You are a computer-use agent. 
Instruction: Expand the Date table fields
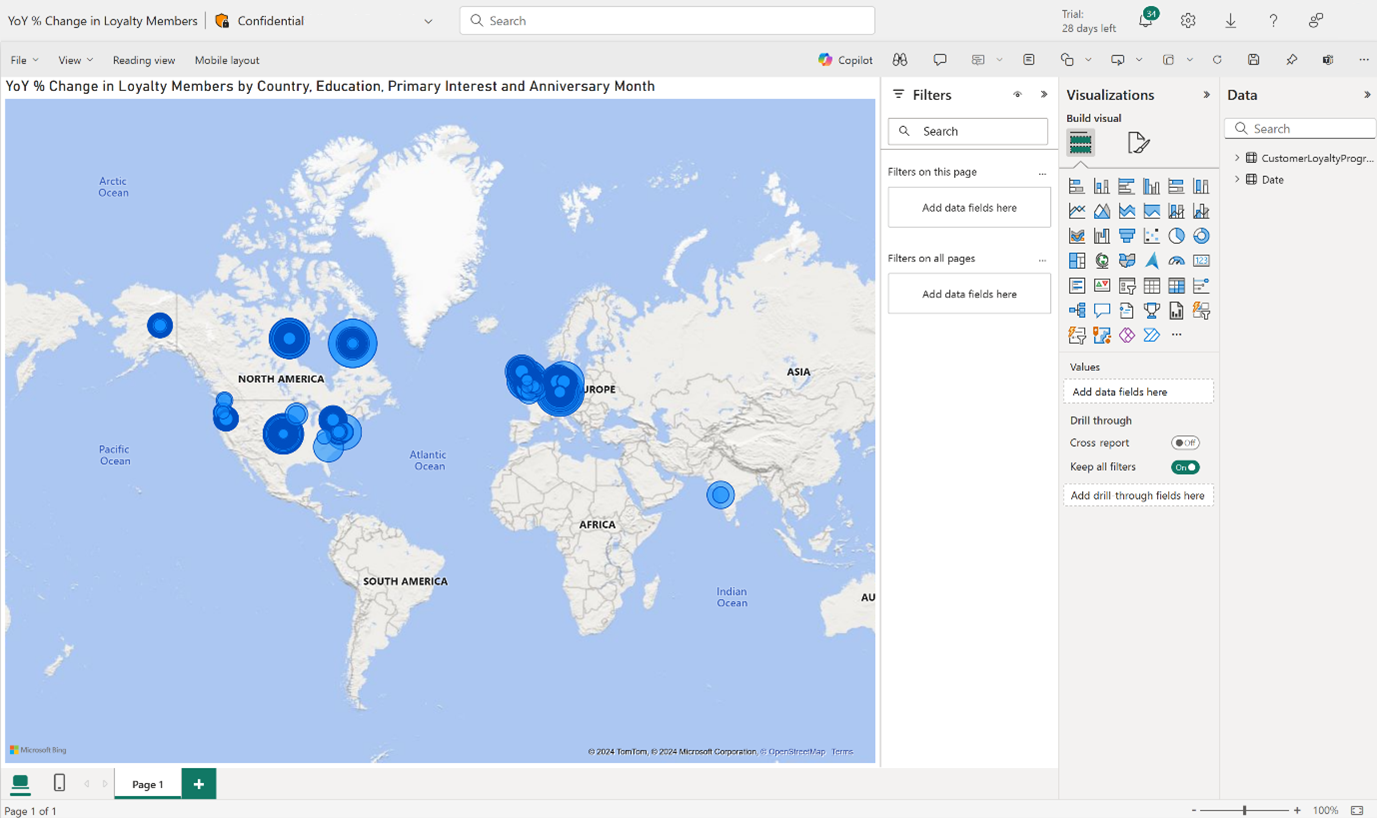[x=1237, y=180]
